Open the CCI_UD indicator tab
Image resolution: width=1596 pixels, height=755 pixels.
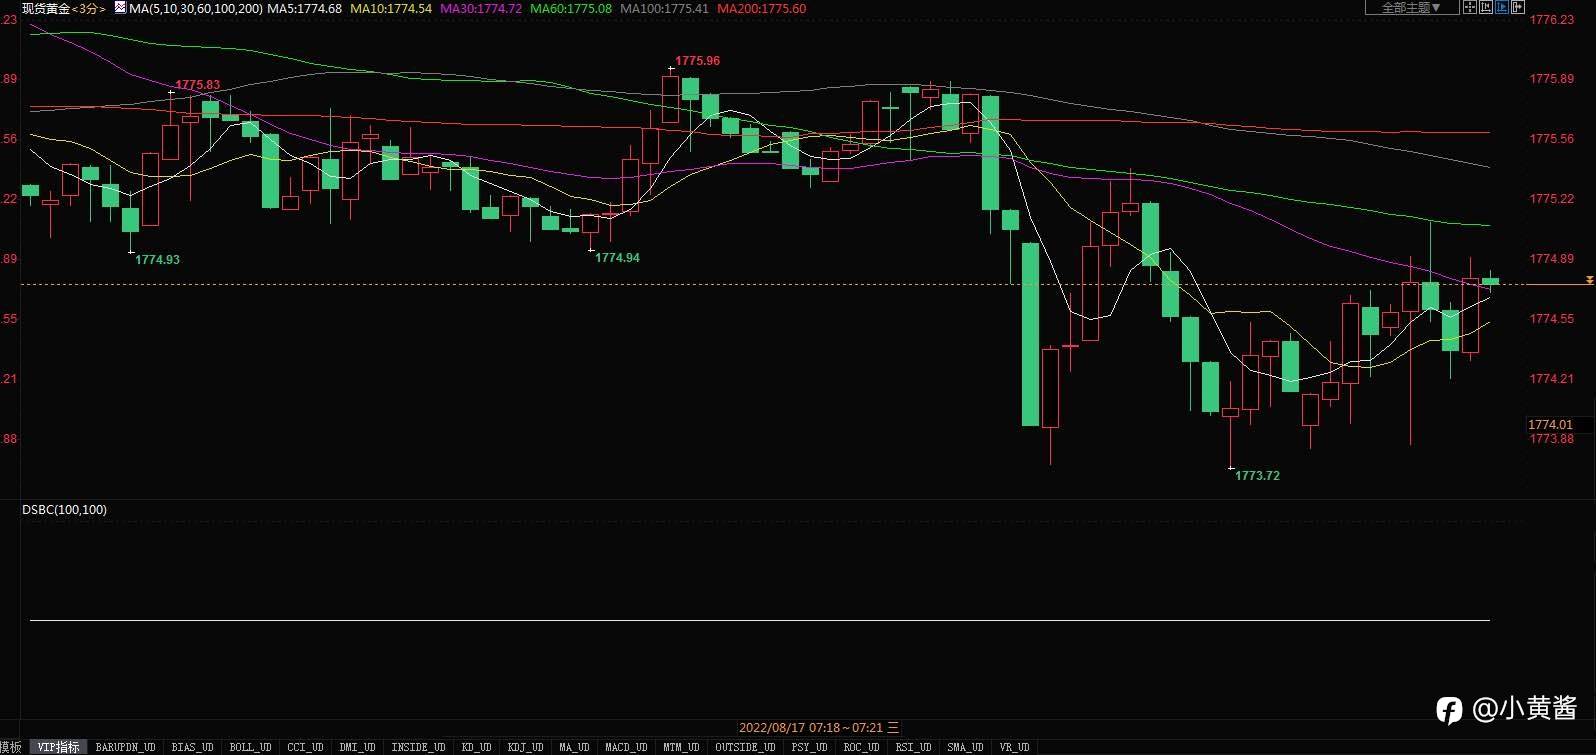tap(305, 747)
